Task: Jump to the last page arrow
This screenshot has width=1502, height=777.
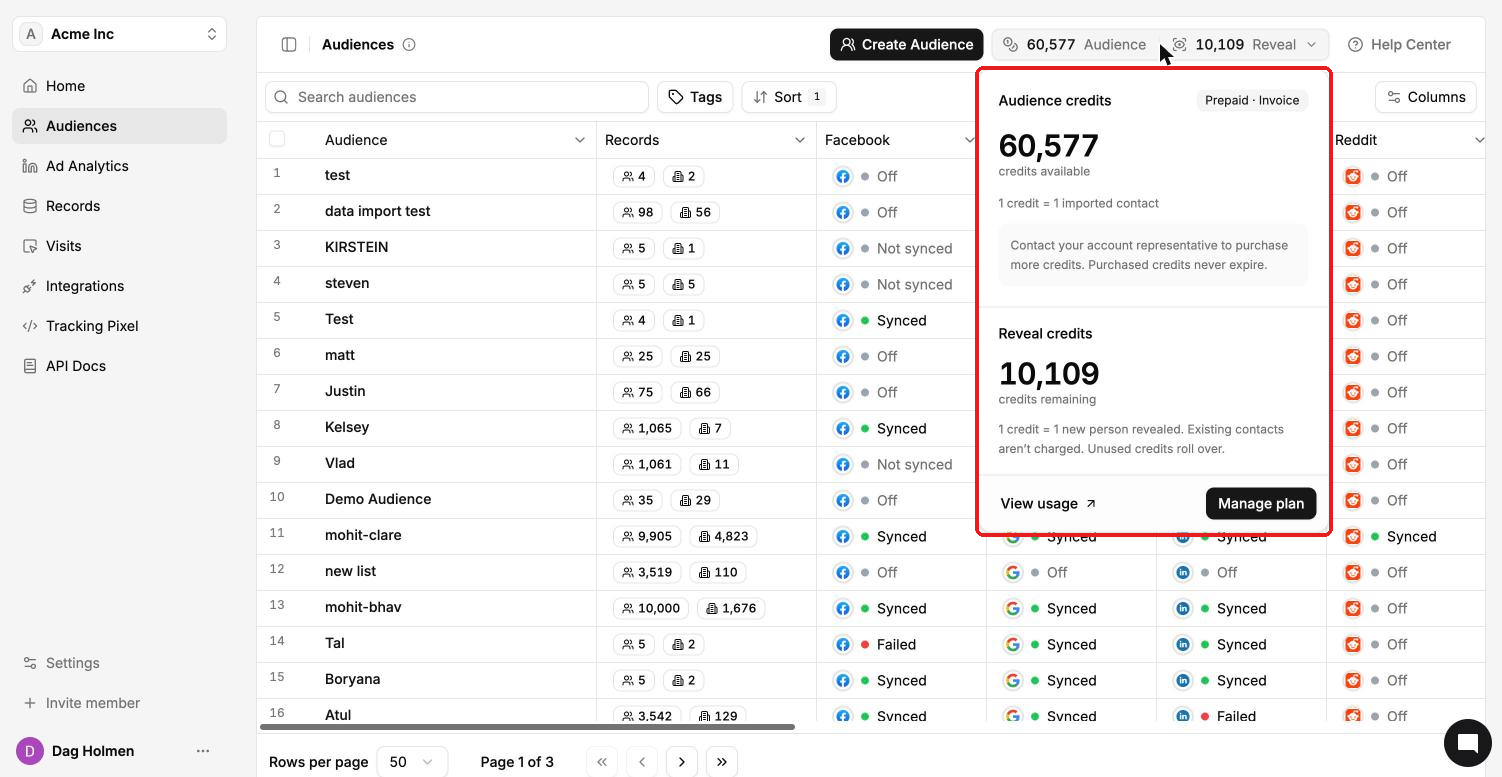Action: point(722,762)
